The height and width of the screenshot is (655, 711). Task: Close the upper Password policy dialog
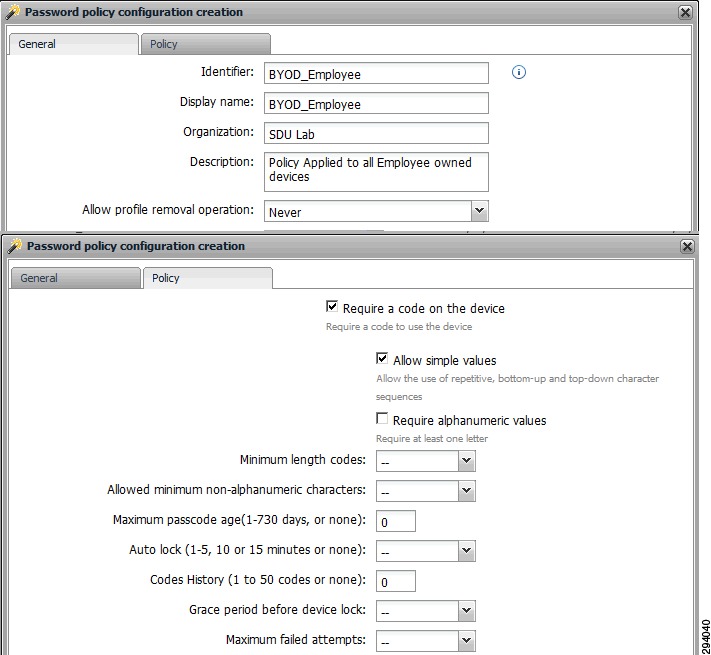coord(685,12)
